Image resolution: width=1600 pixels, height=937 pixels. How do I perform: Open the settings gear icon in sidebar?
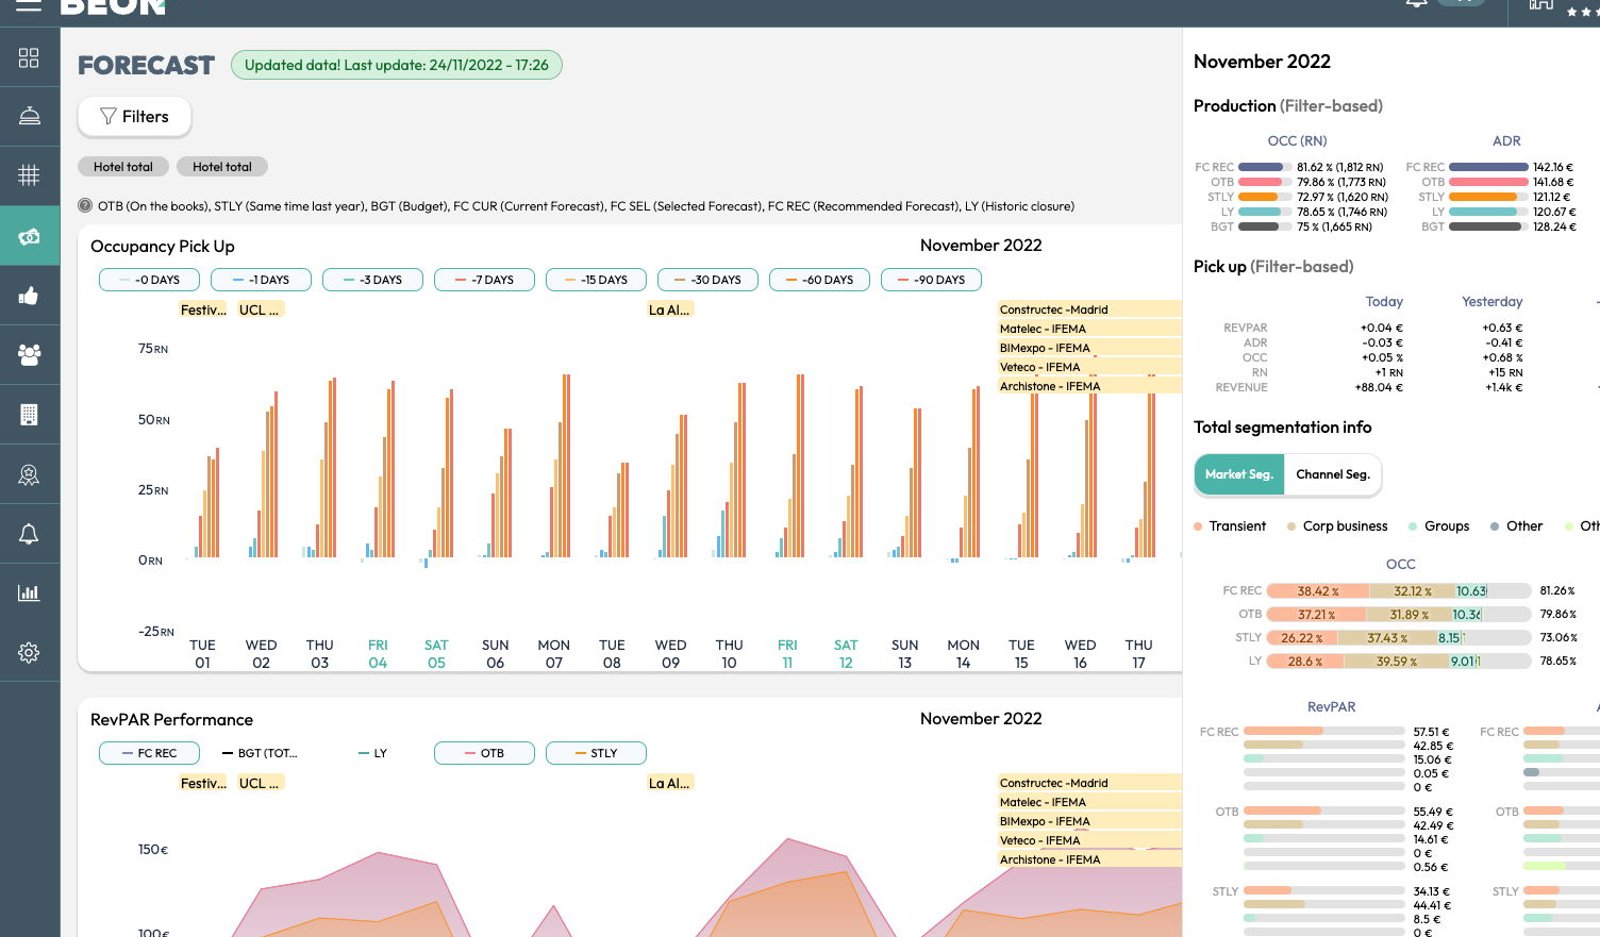coord(29,652)
